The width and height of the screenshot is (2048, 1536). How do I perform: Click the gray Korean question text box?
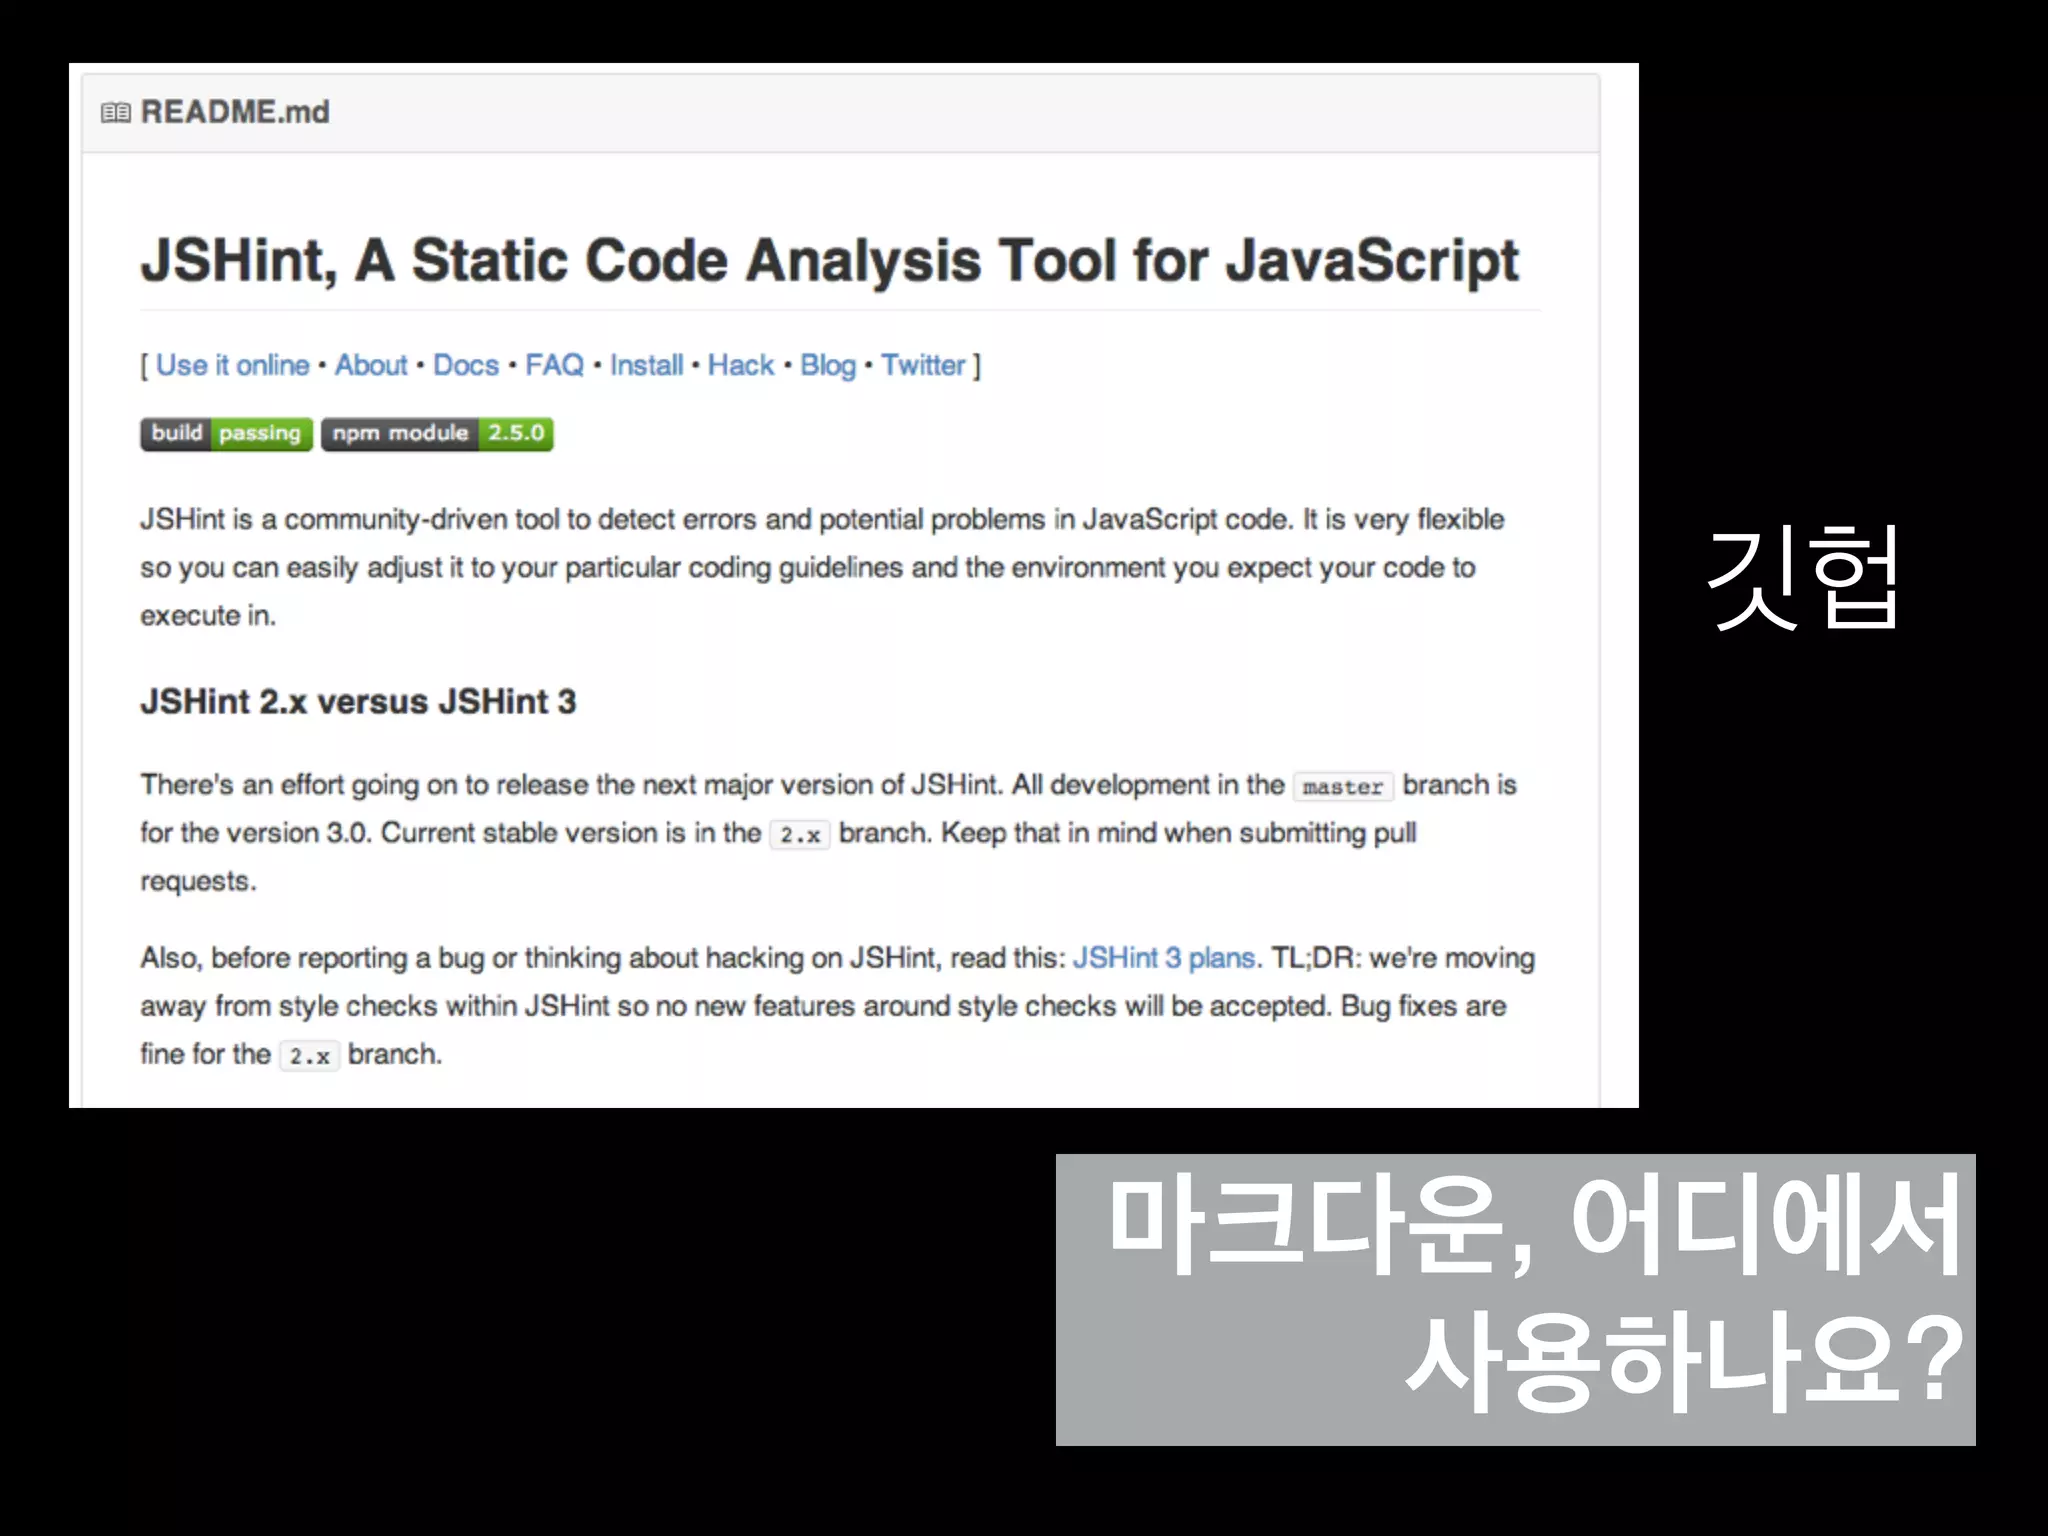1515,1299
